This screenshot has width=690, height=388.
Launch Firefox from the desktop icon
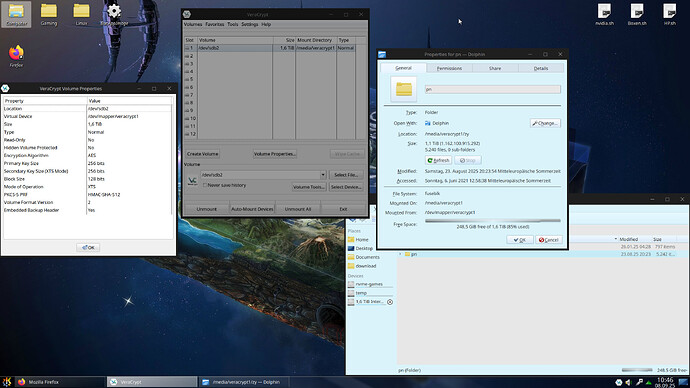pyautogui.click(x=16, y=55)
